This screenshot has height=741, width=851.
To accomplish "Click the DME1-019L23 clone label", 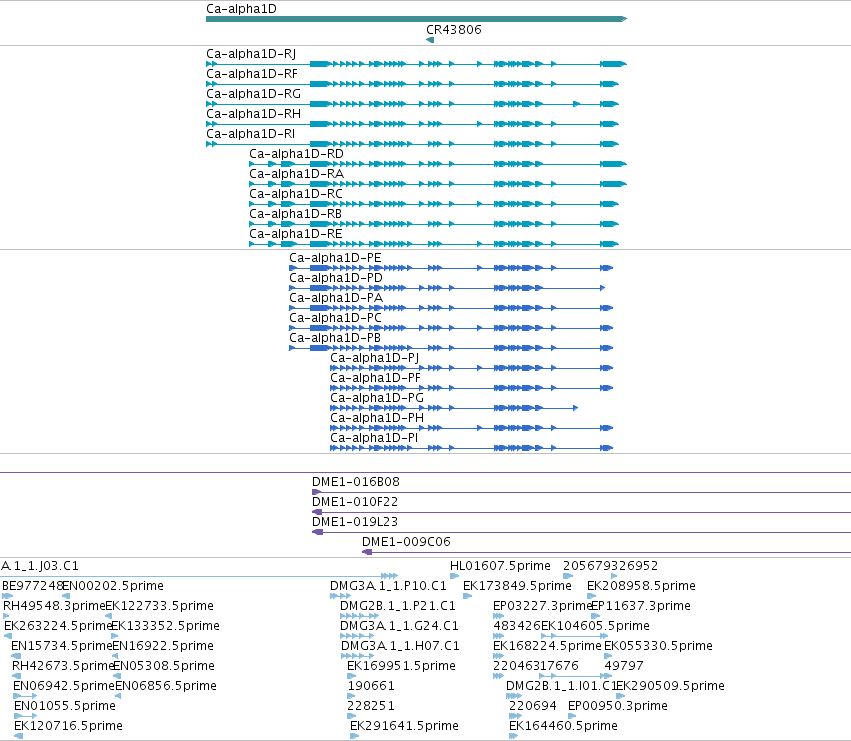I will 355,522.
